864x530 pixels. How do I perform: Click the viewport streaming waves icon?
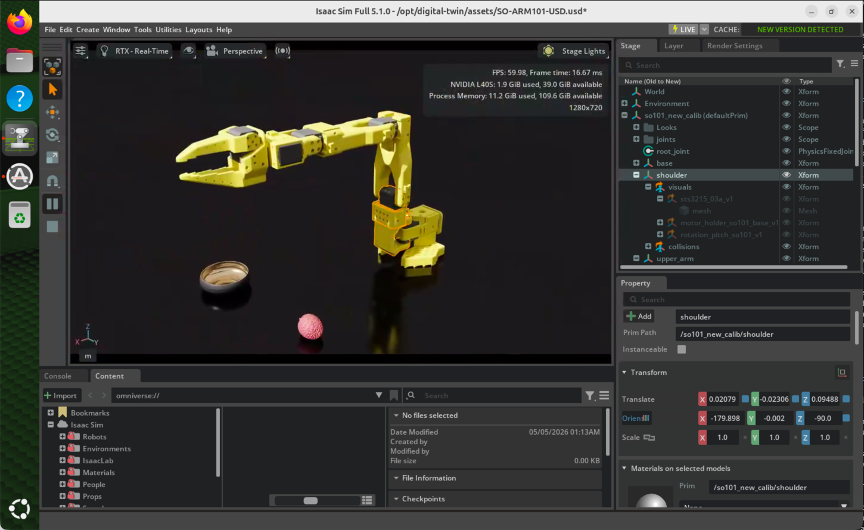(283, 51)
